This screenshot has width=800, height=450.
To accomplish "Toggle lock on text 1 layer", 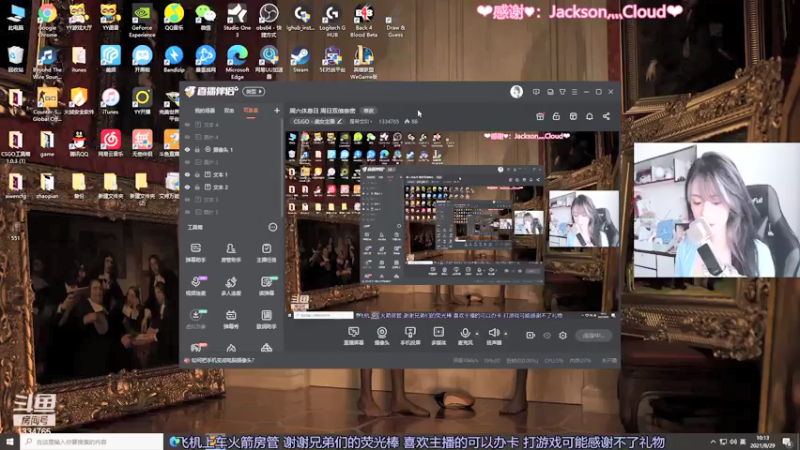I will pyautogui.click(x=197, y=174).
